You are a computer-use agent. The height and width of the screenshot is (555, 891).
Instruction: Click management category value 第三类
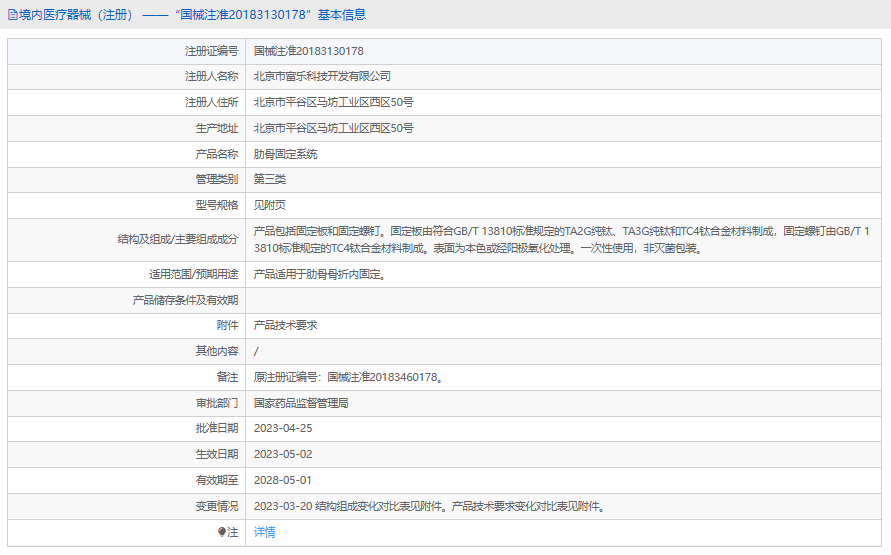pyautogui.click(x=270, y=180)
